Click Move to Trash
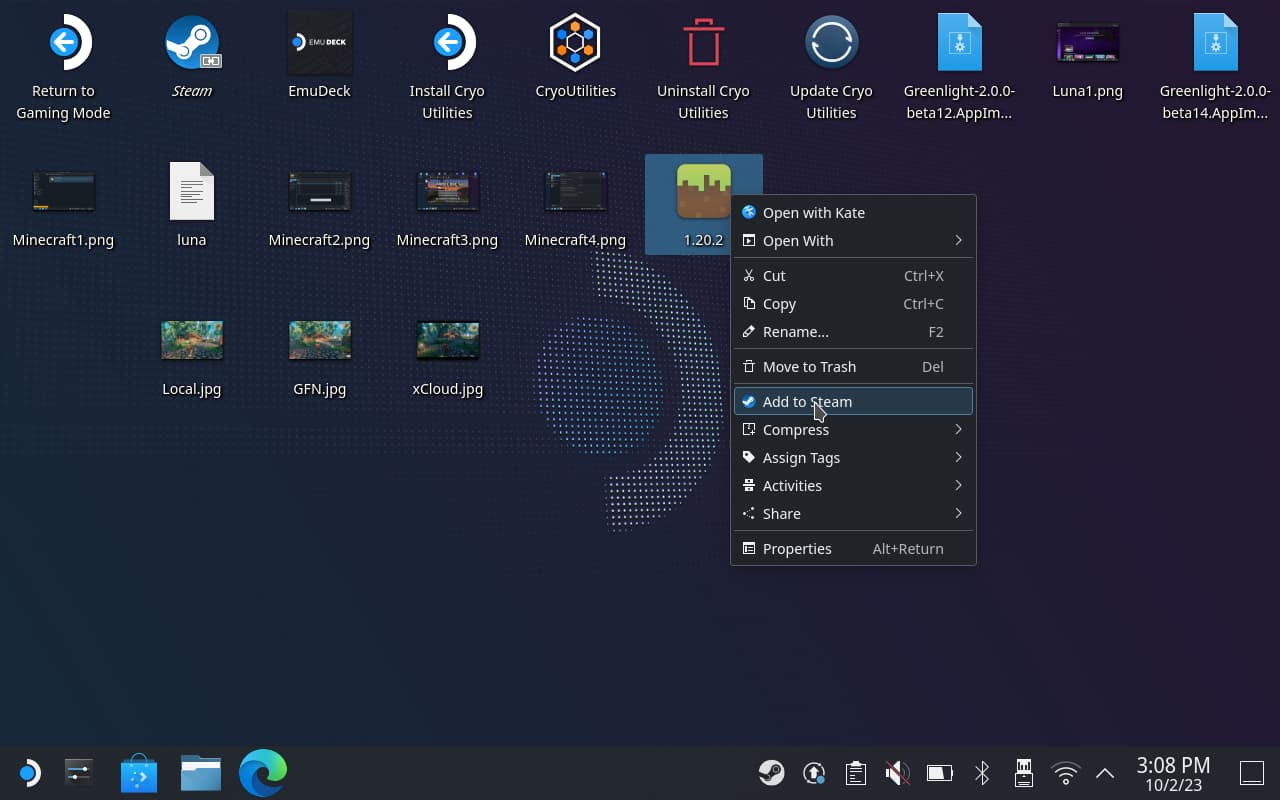Viewport: 1280px width, 800px height. point(810,366)
